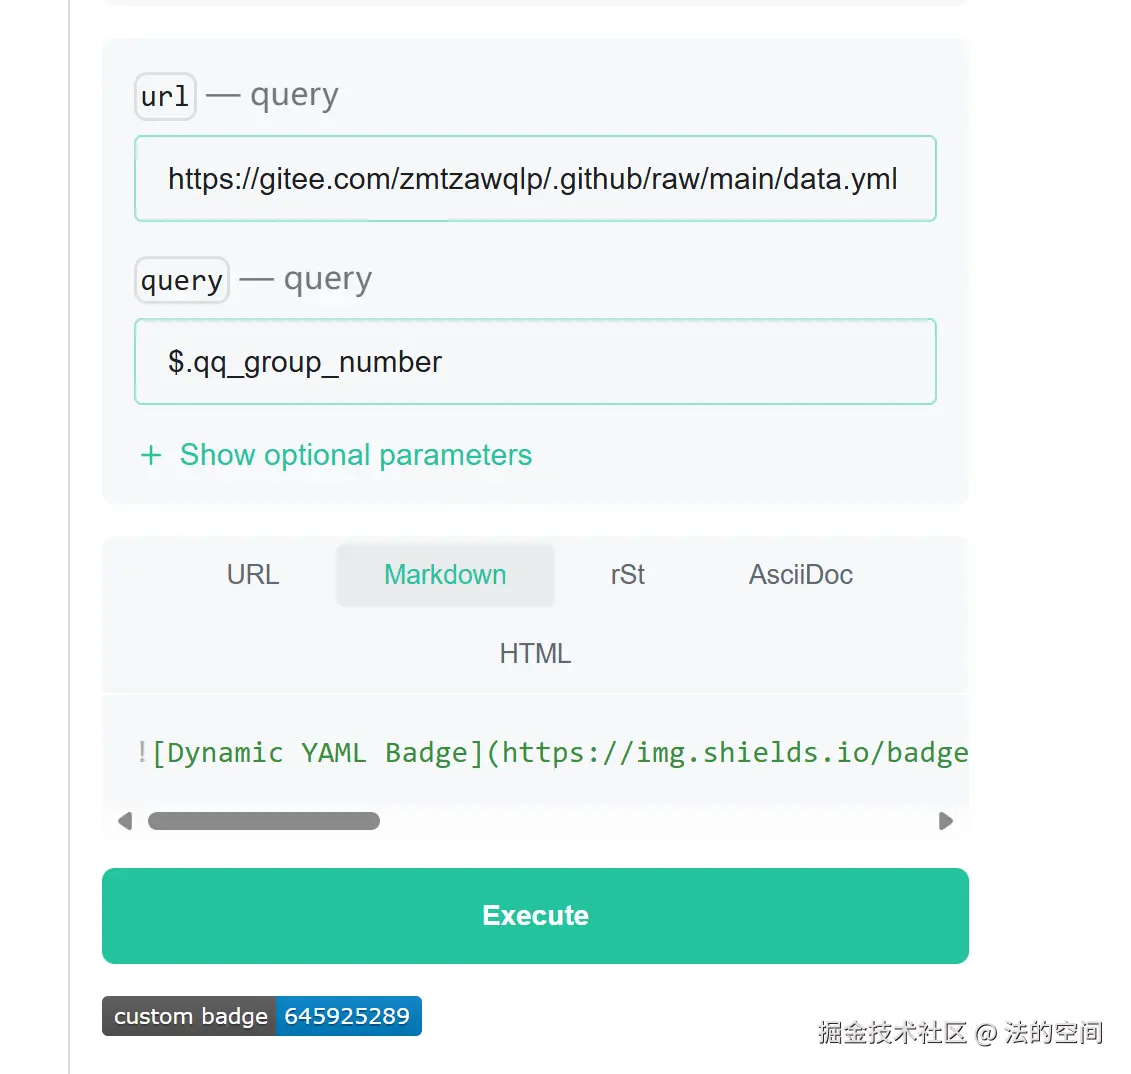
Task: Open the AsciiDoc format tab
Action: click(800, 575)
